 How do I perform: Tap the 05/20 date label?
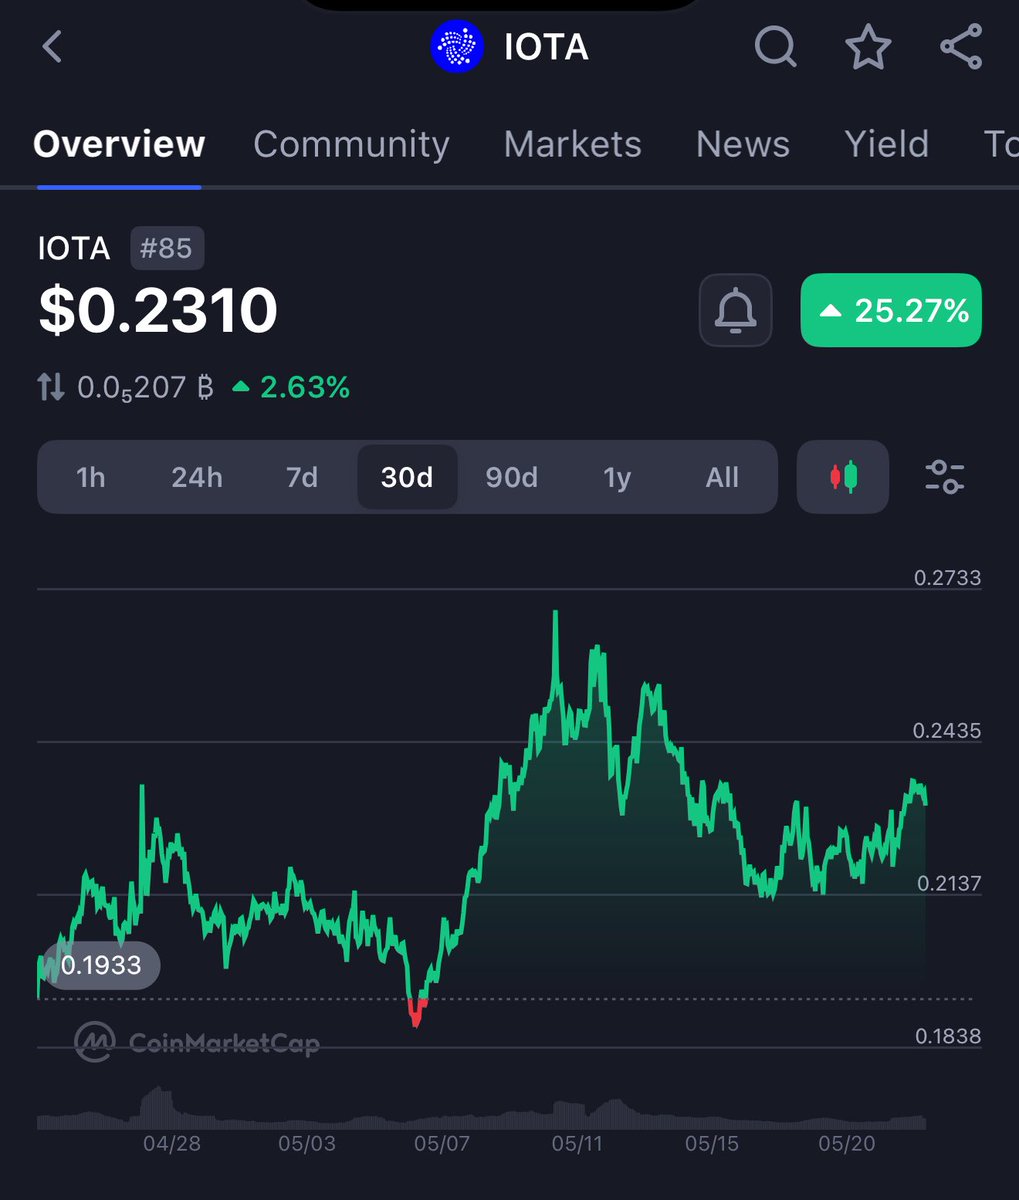point(847,1143)
